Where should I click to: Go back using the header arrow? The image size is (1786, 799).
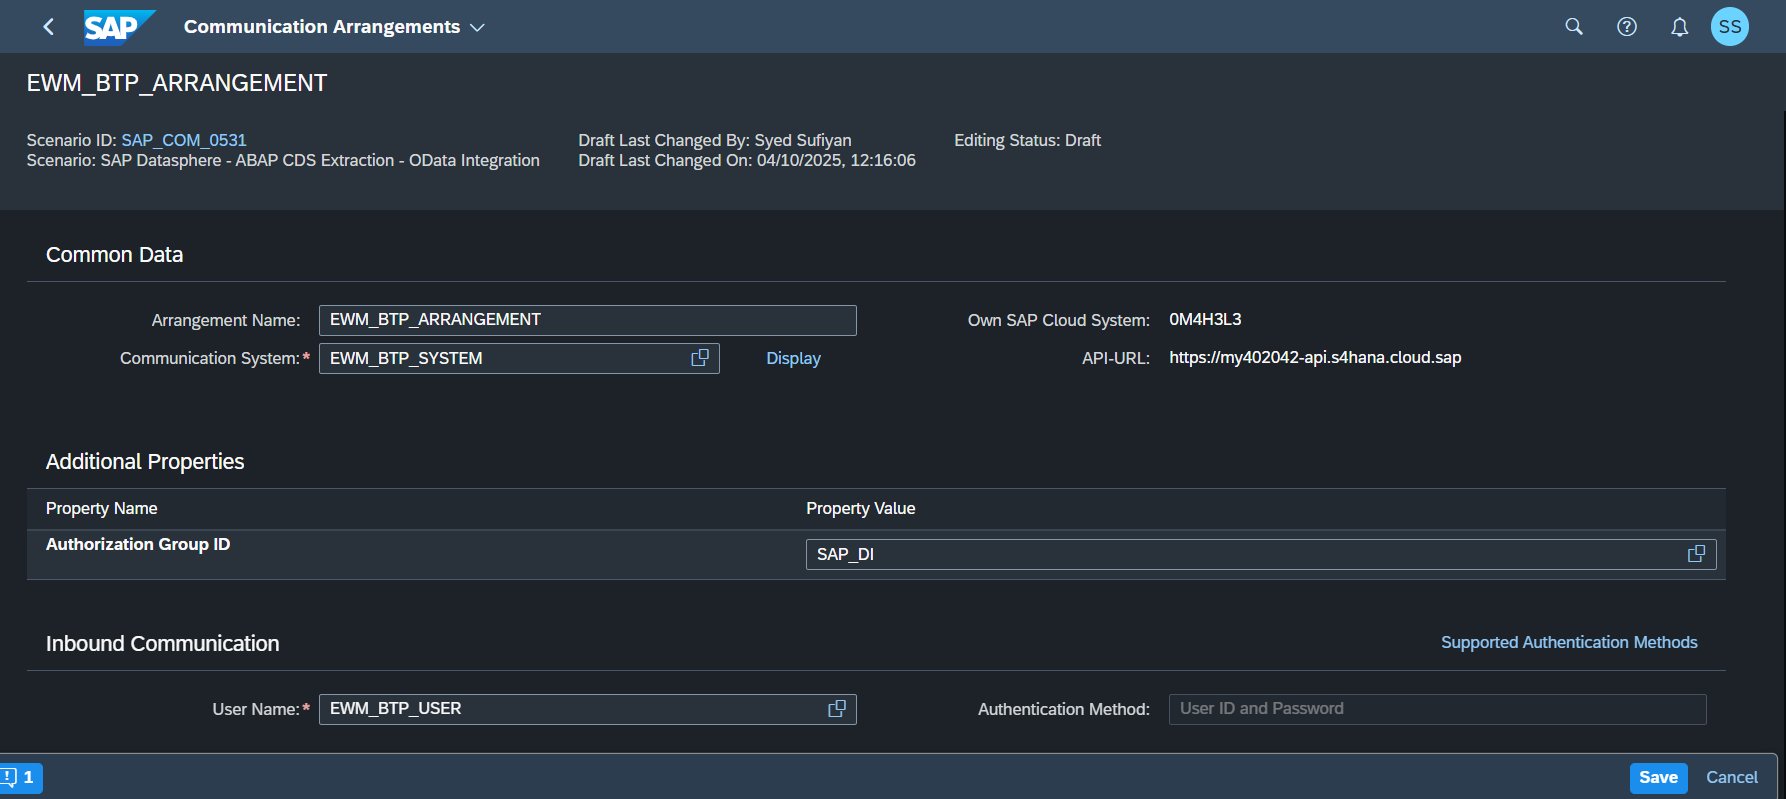pos(48,27)
